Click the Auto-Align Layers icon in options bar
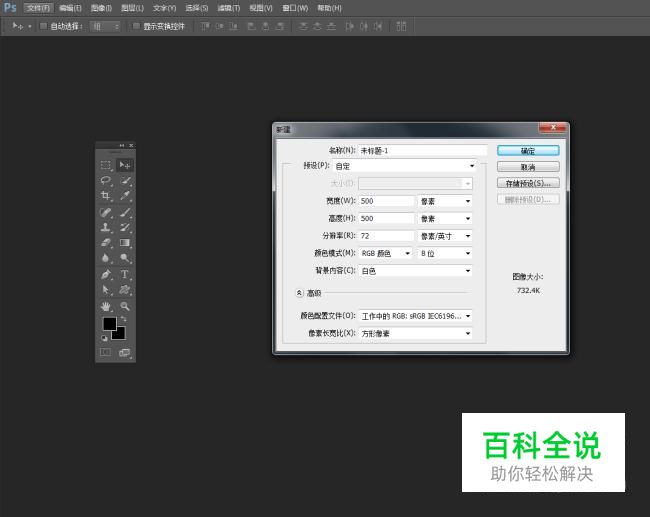This screenshot has height=517, width=650. 401,26
